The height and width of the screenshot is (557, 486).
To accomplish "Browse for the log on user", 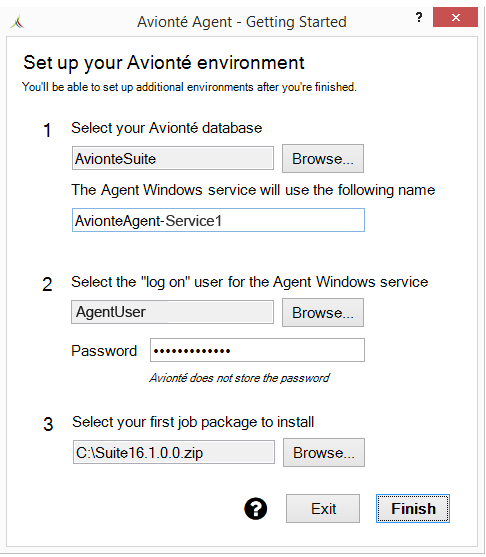I will (323, 313).
